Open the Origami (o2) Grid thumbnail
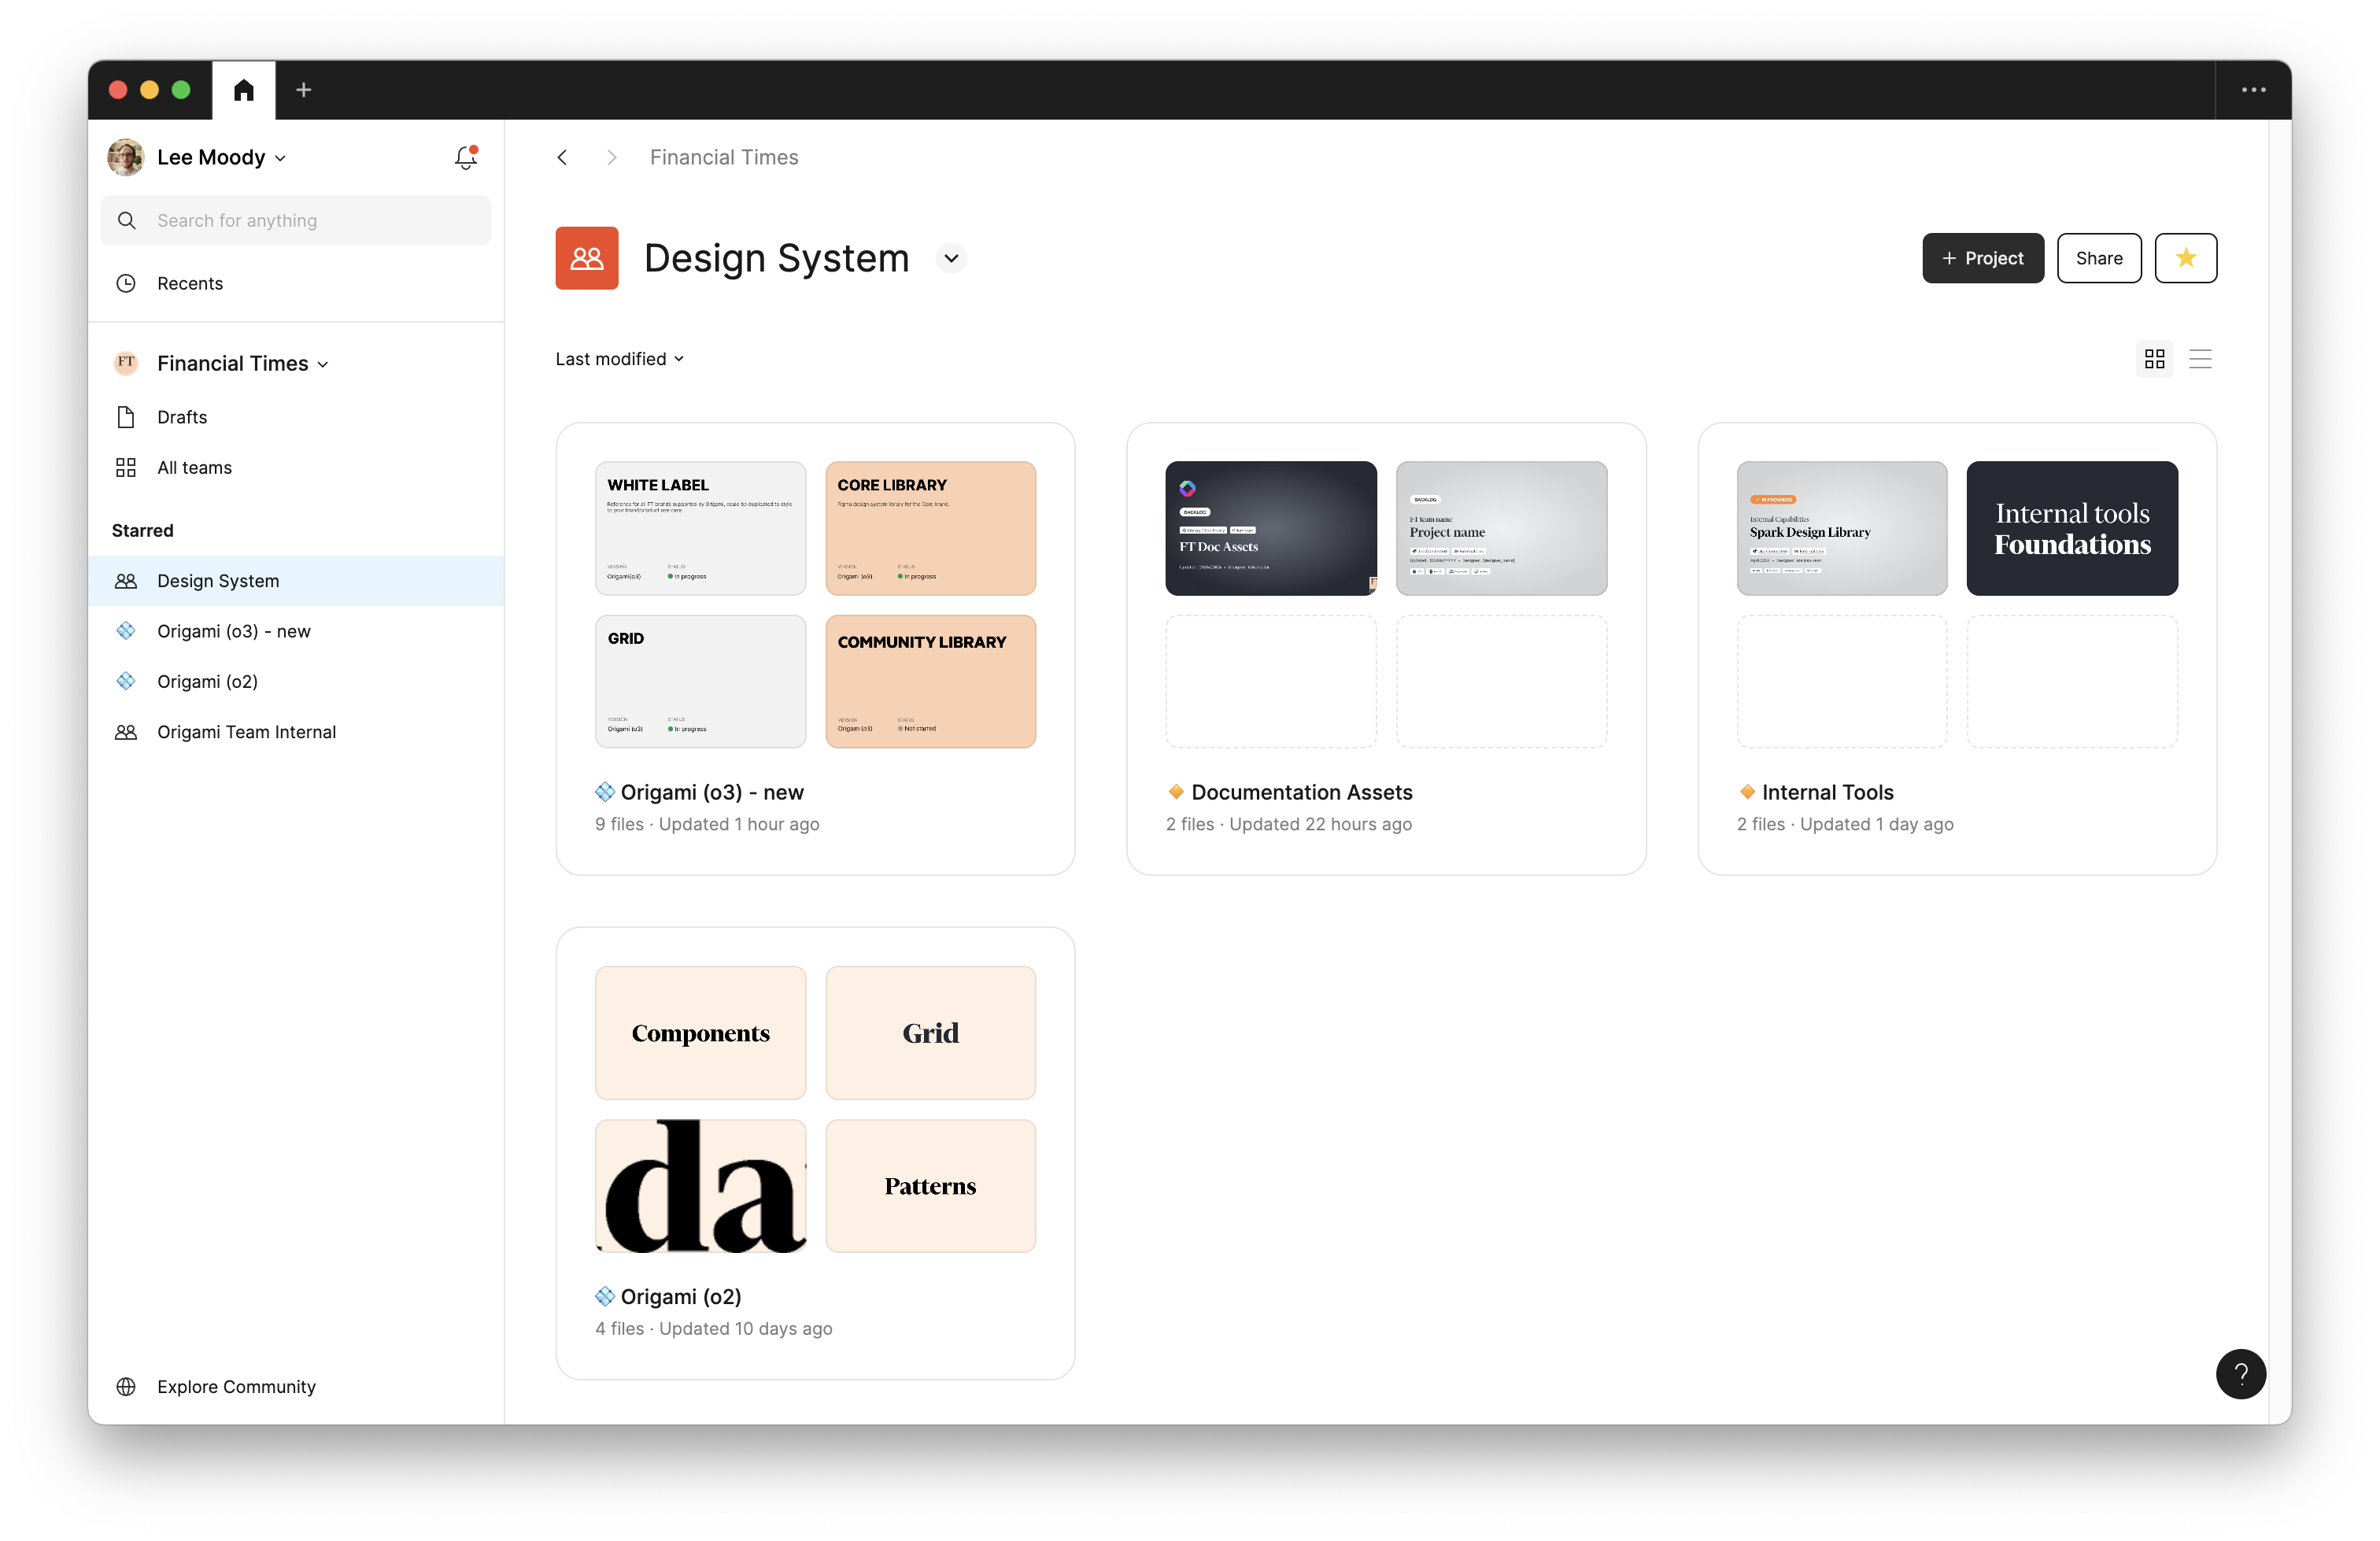This screenshot has height=1541, width=2380. pos(930,1032)
